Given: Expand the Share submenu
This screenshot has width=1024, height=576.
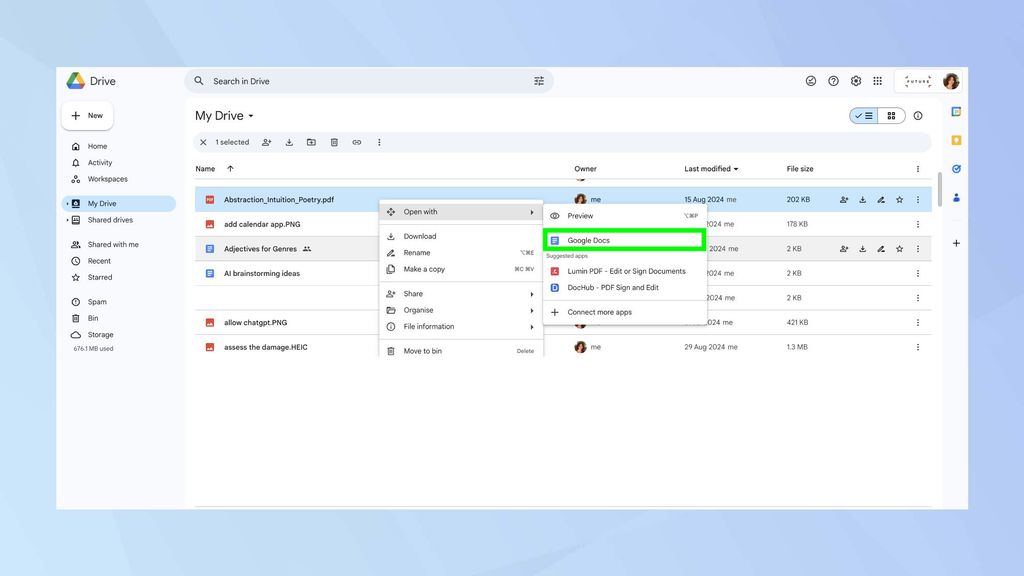Looking at the screenshot, I should (x=461, y=294).
